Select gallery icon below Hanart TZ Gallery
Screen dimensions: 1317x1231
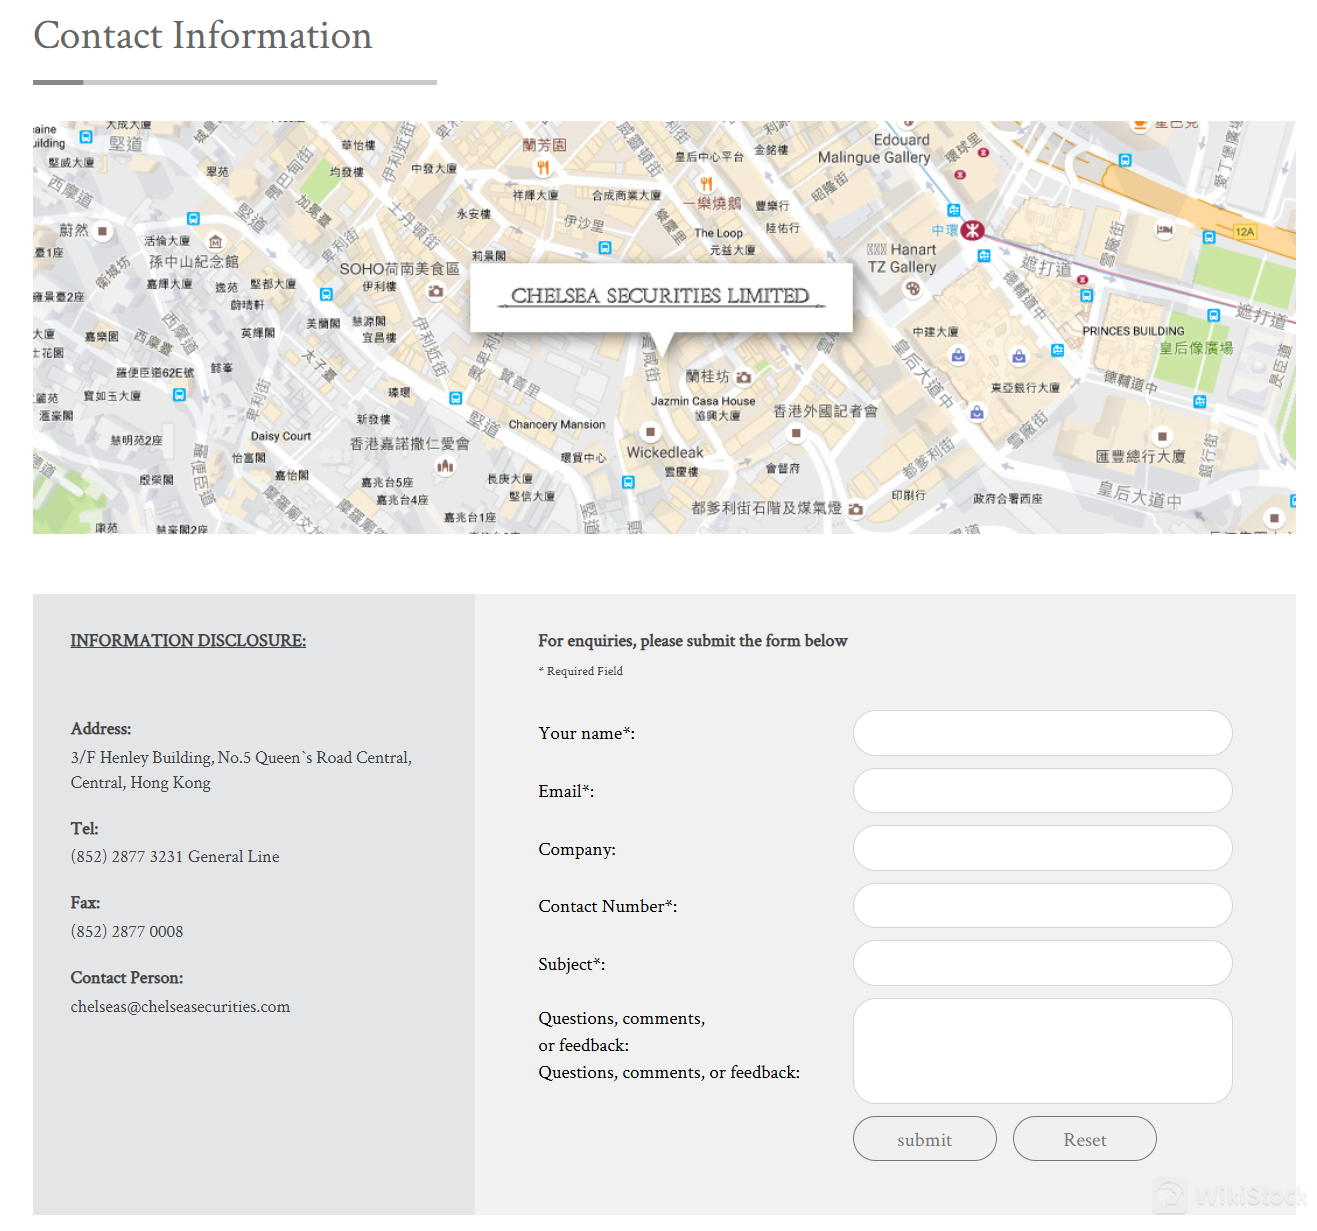pyautogui.click(x=912, y=289)
